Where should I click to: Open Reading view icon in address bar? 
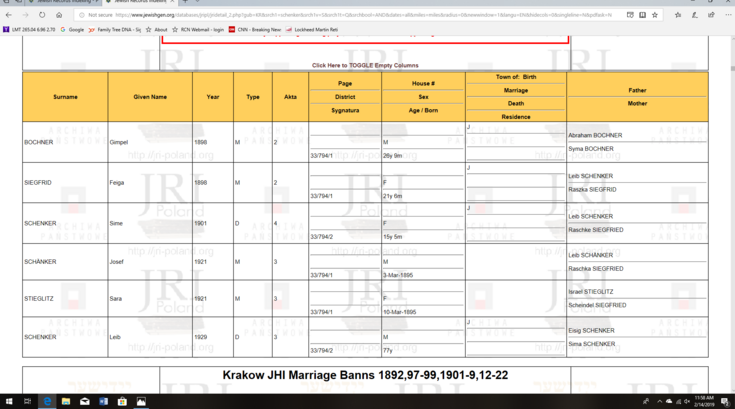click(643, 15)
